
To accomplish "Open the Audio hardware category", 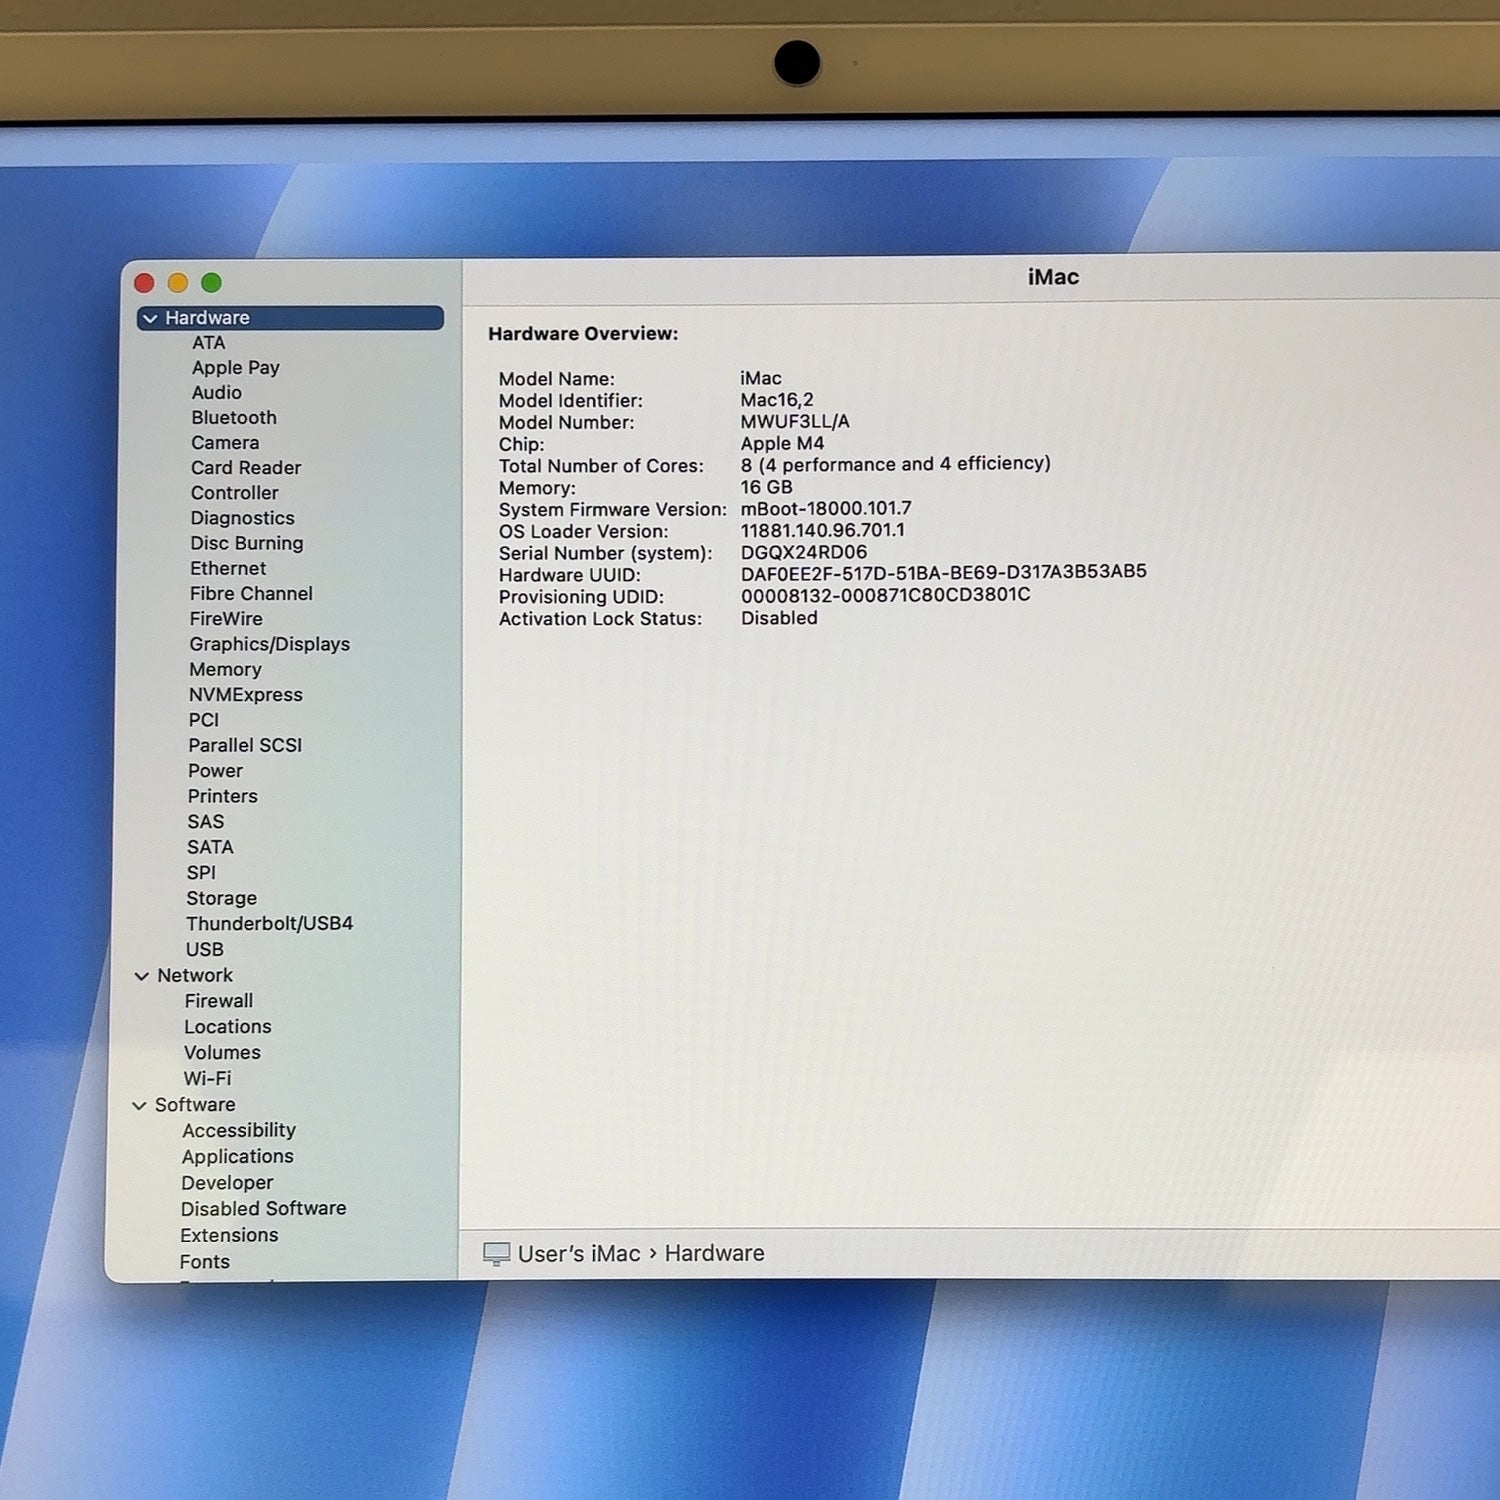I will point(217,393).
